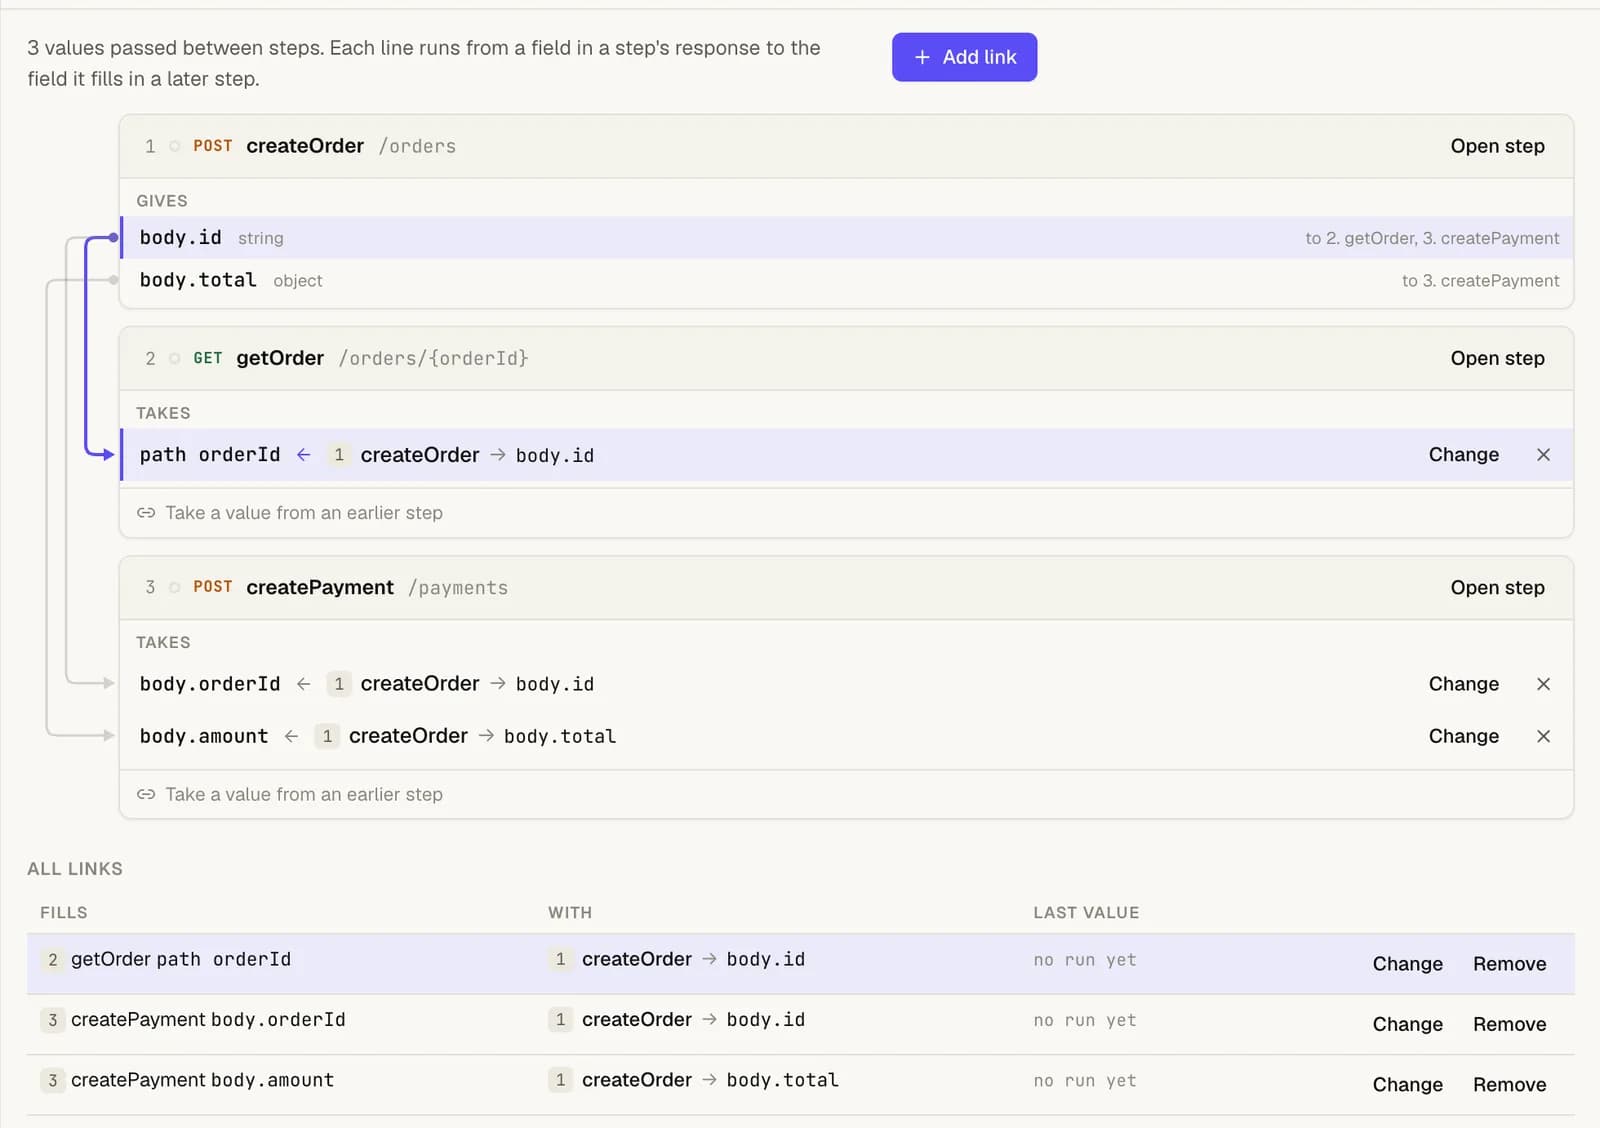The image size is (1600, 1128).
Task: Click the /orders/{orderId} path text
Action: (433, 358)
